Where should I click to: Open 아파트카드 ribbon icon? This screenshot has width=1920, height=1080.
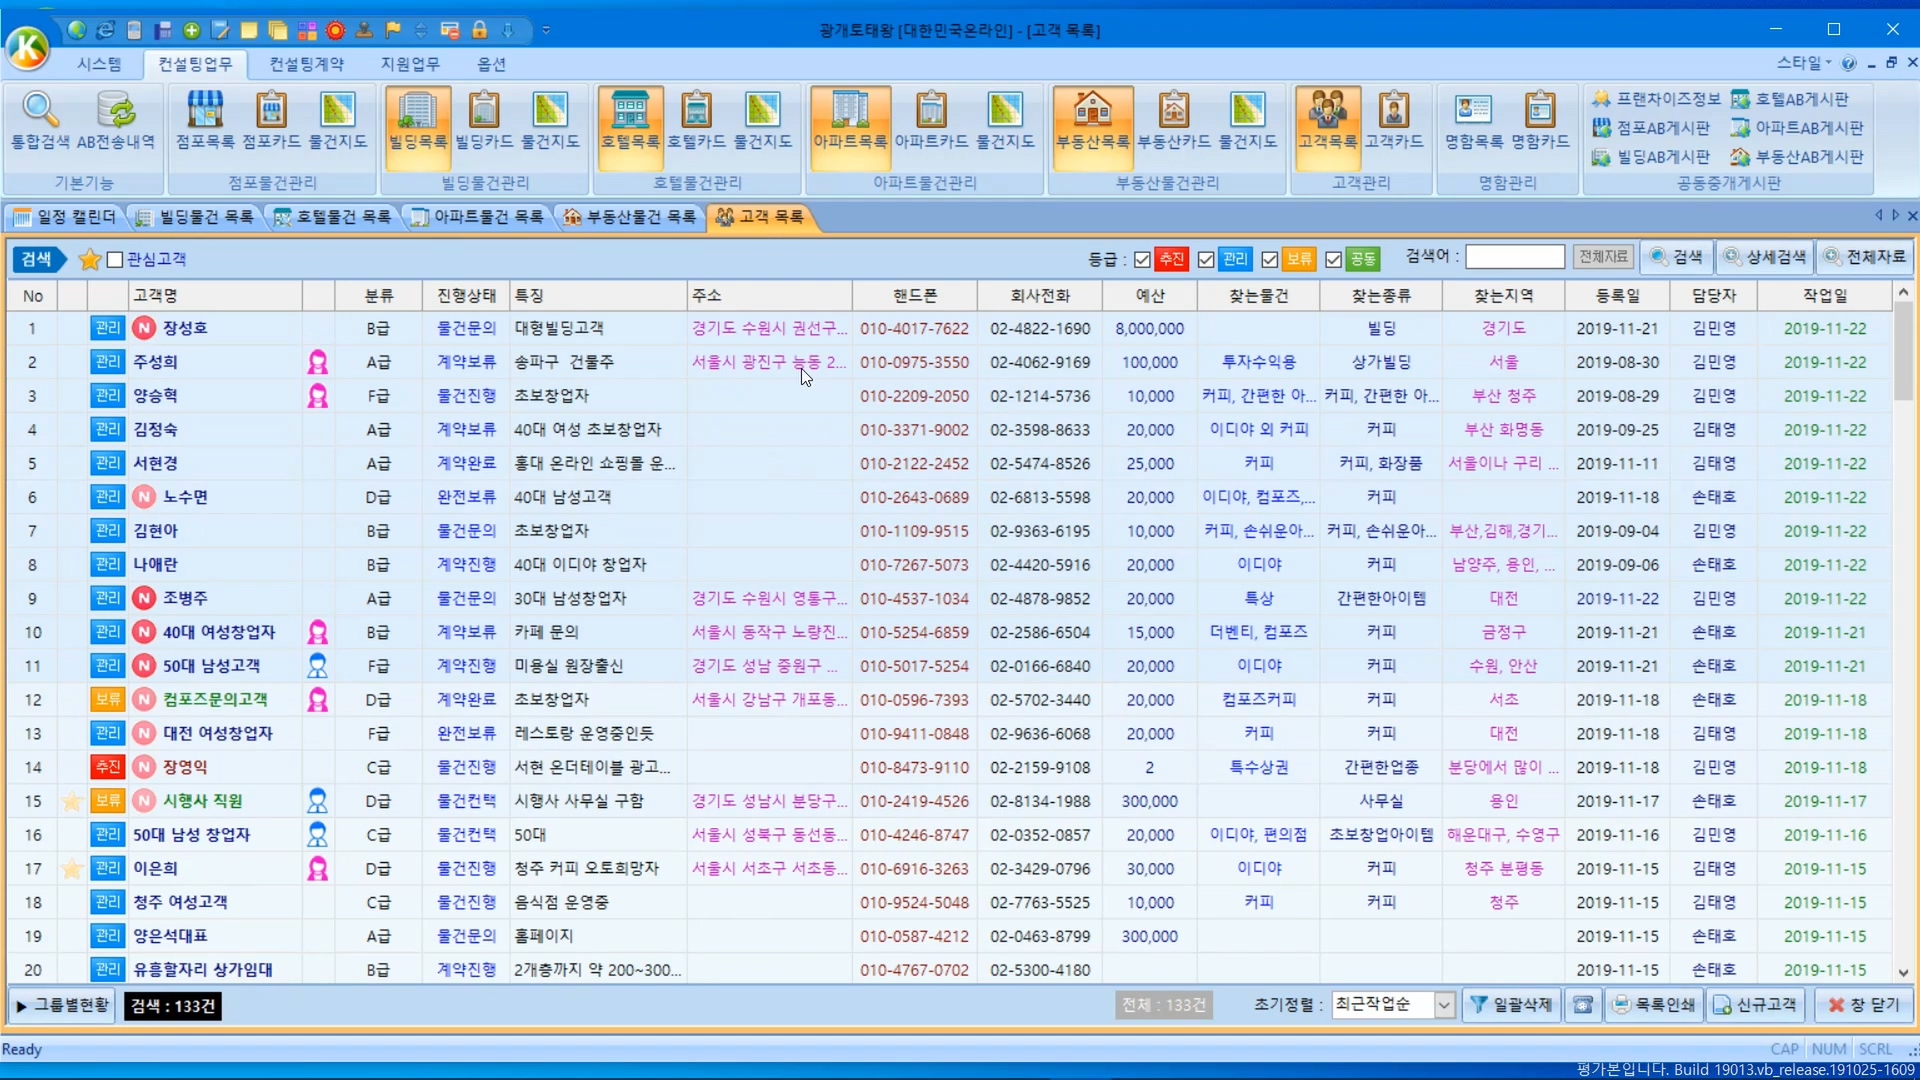point(931,120)
